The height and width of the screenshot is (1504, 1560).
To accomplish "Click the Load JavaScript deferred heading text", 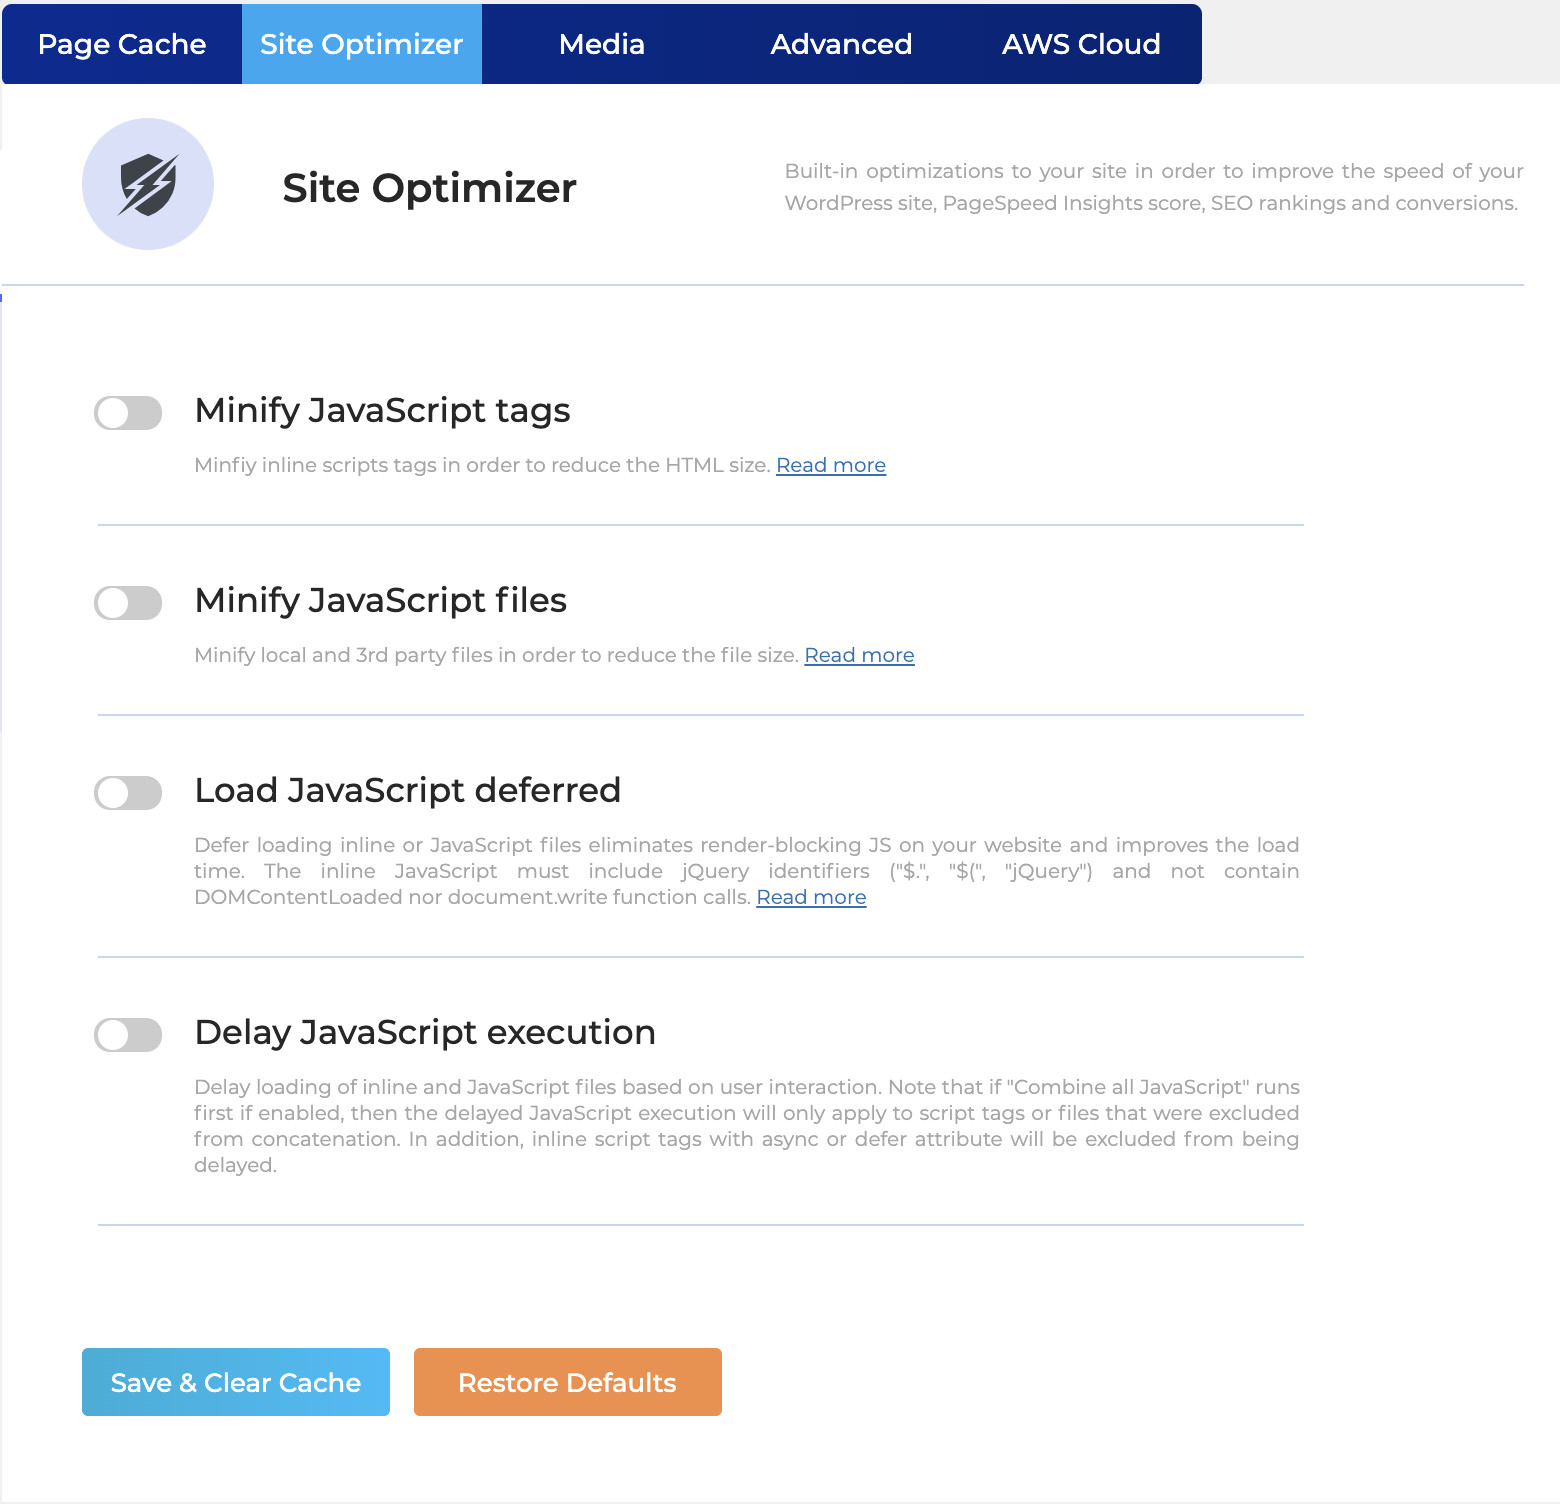I will (x=407, y=790).
